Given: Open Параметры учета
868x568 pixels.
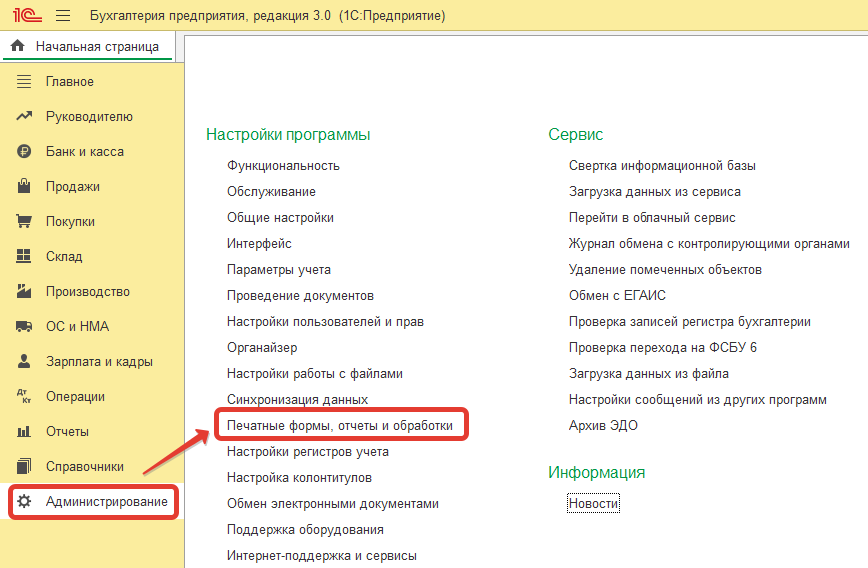Looking at the screenshot, I should click(x=279, y=270).
